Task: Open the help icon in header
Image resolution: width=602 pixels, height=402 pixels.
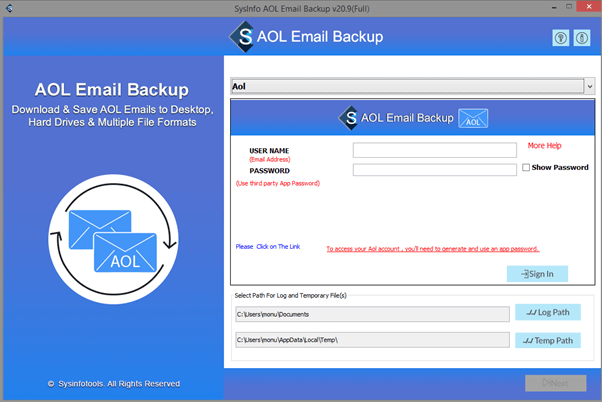Action: point(561,38)
